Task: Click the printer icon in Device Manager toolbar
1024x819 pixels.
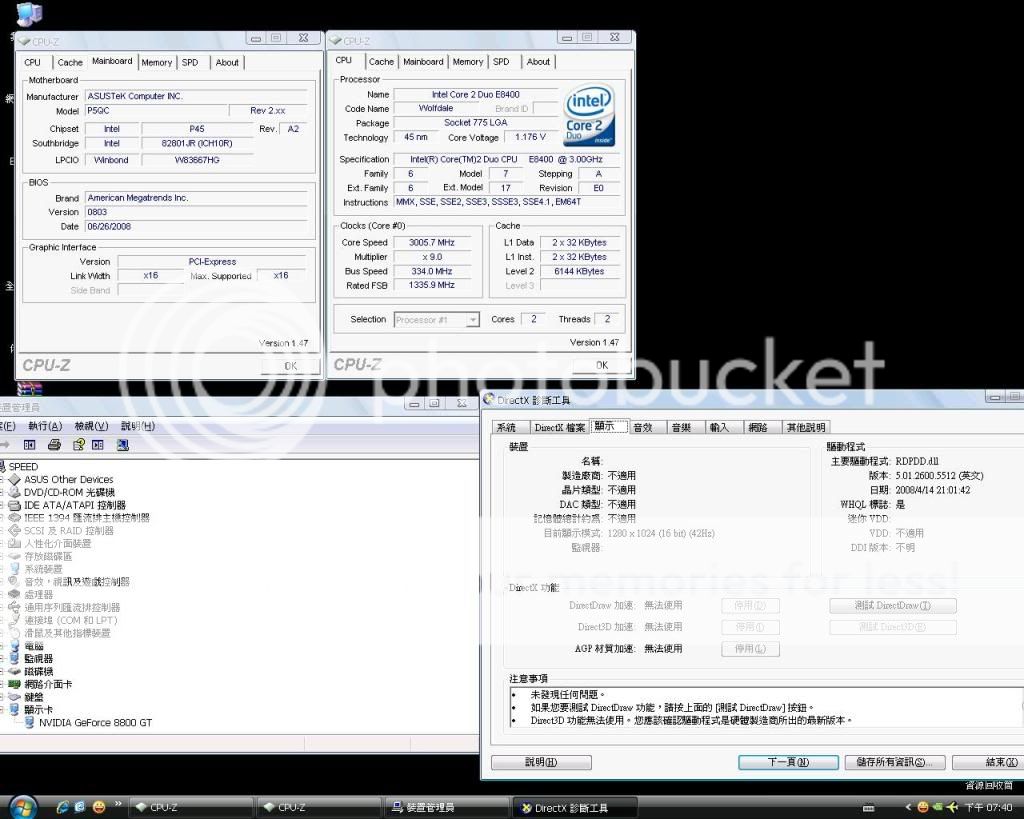Action: 54,445
